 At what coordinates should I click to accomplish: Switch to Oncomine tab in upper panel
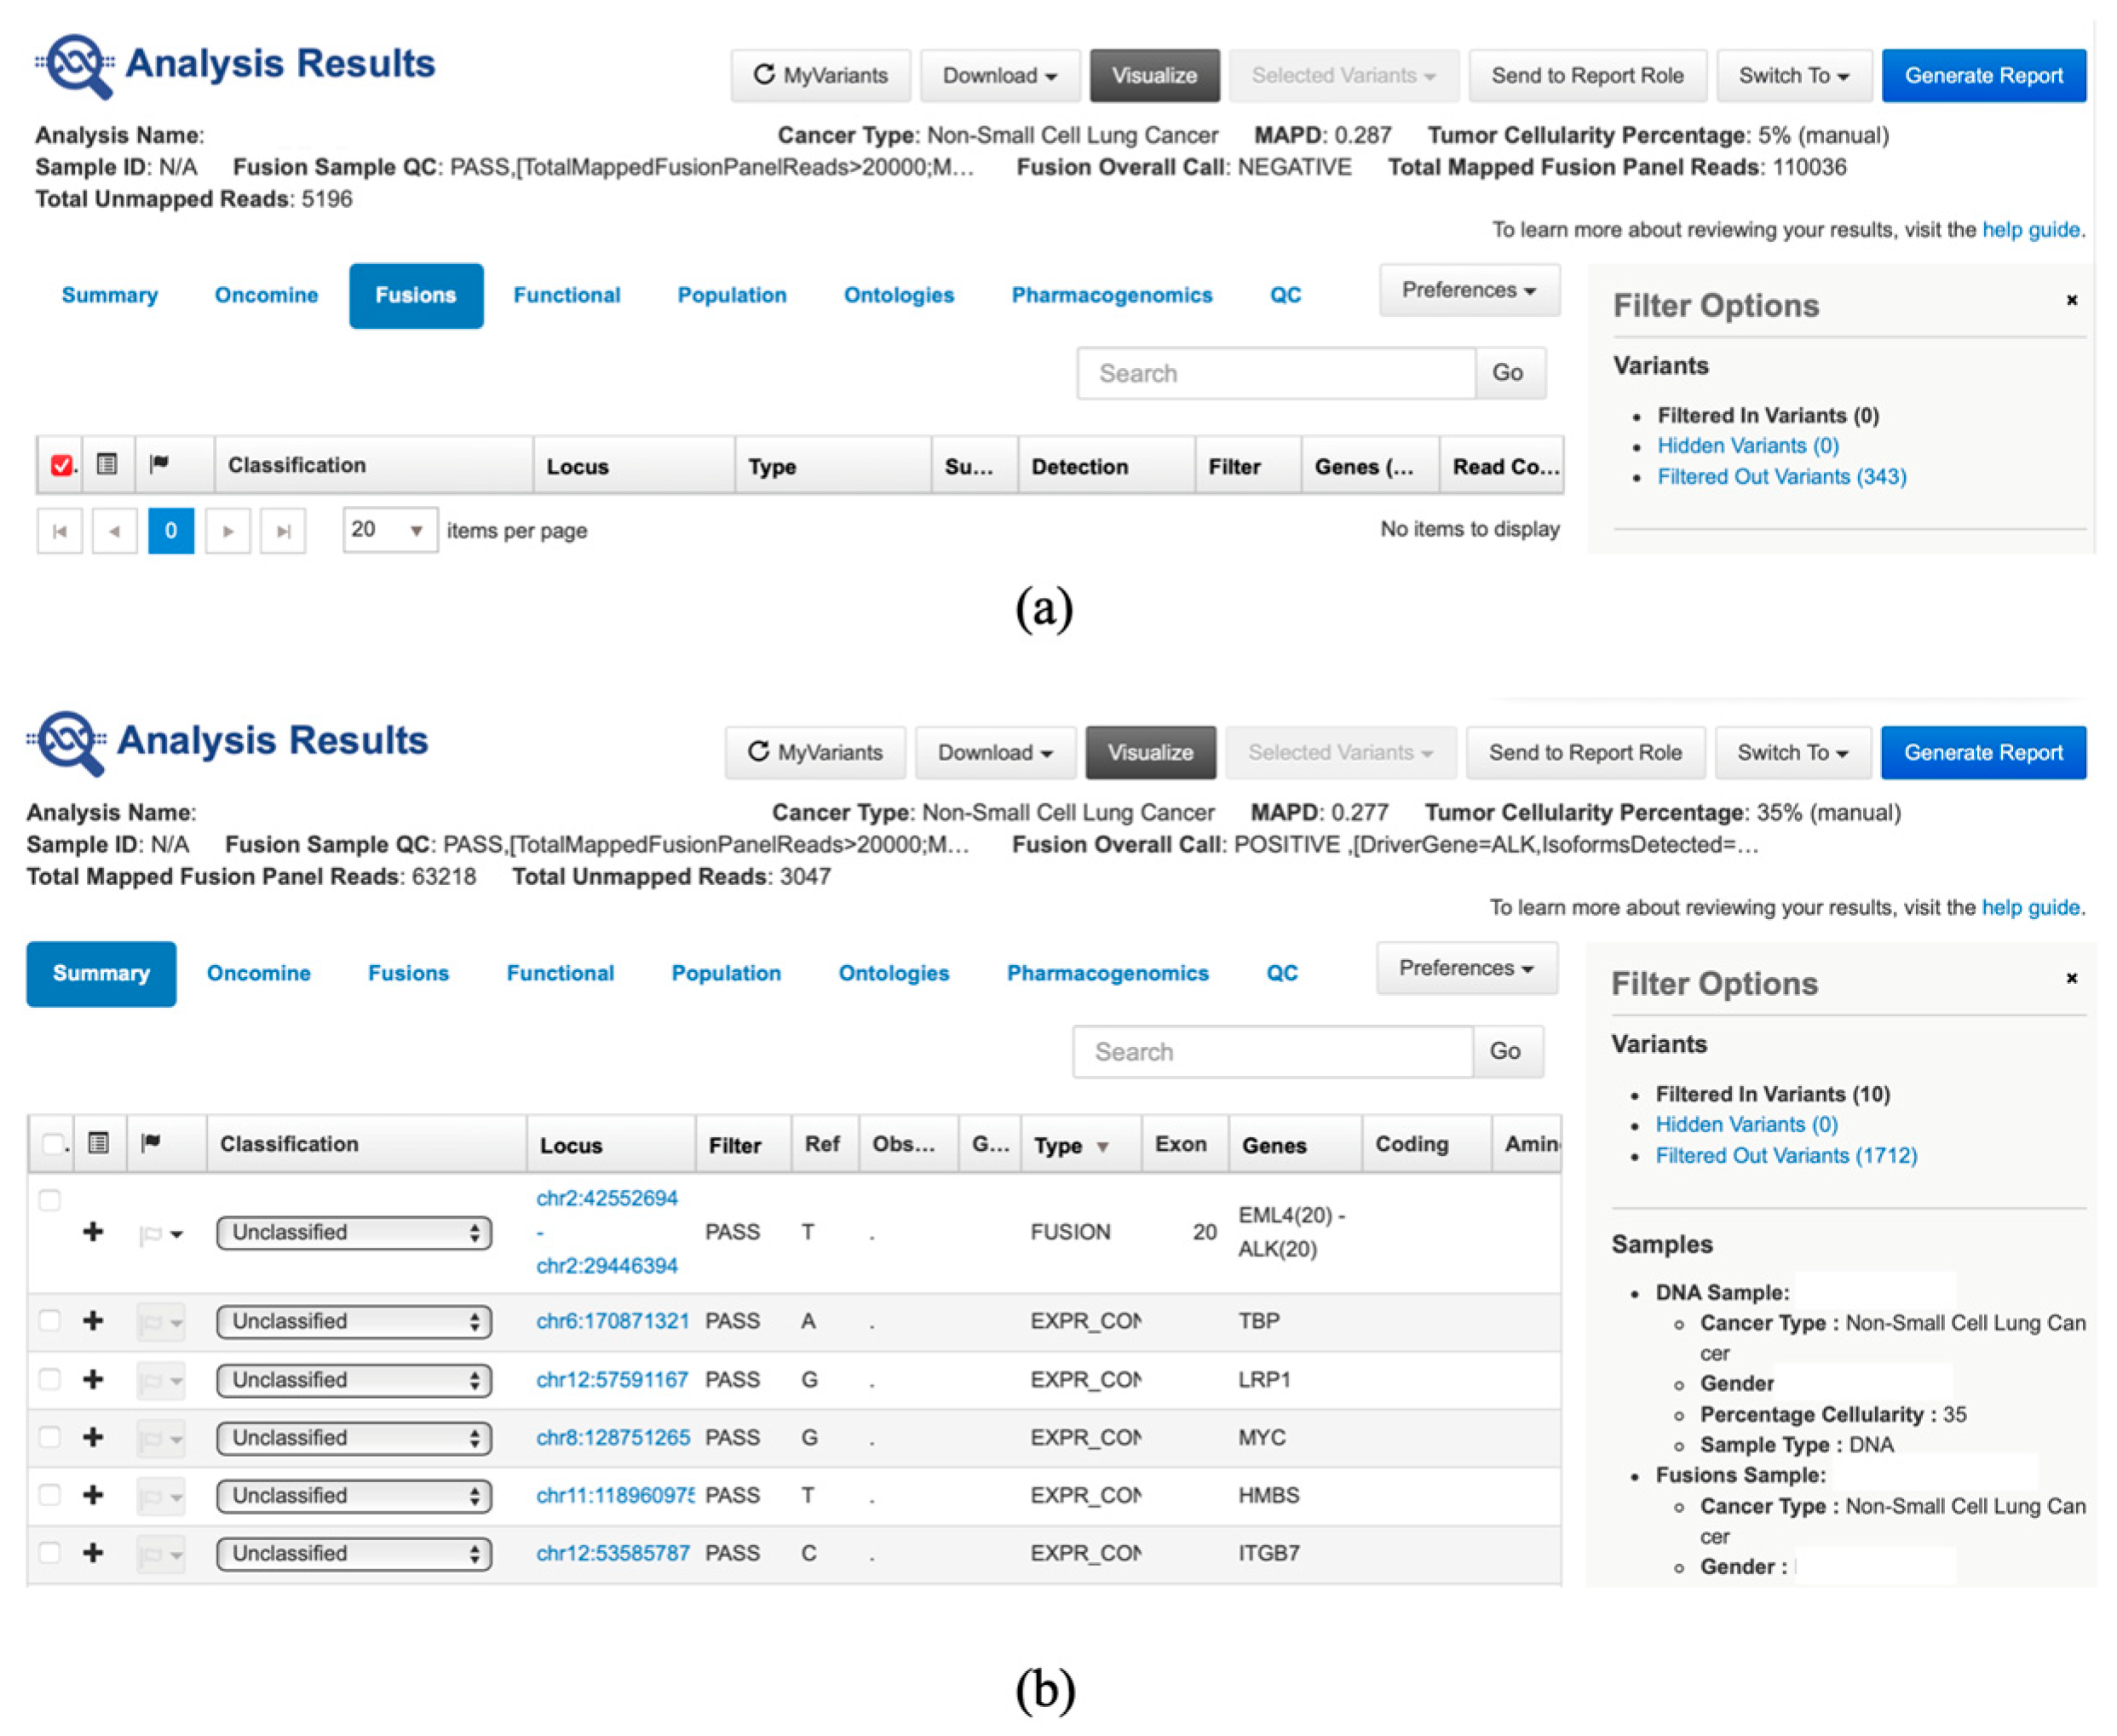(x=266, y=295)
